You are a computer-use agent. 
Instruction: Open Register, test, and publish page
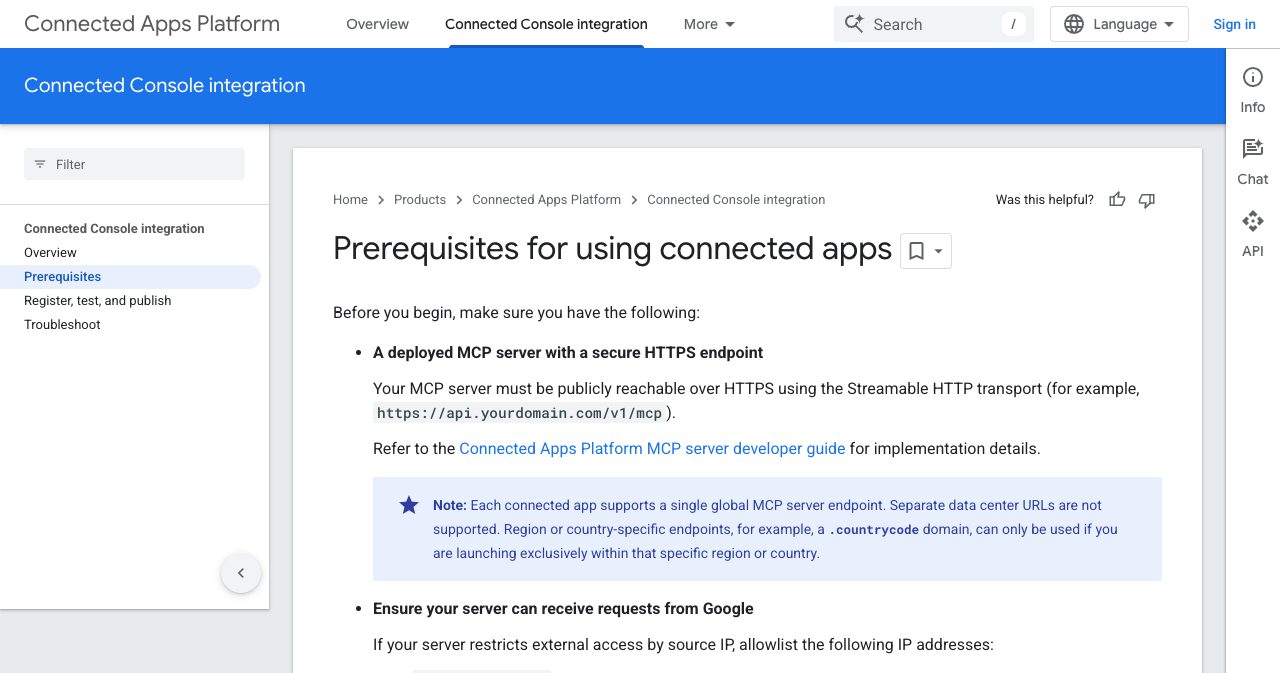pyautogui.click(x=97, y=301)
